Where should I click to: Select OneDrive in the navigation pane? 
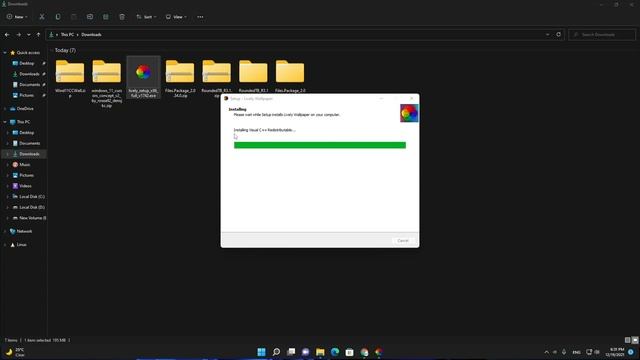pyautogui.click(x=25, y=109)
